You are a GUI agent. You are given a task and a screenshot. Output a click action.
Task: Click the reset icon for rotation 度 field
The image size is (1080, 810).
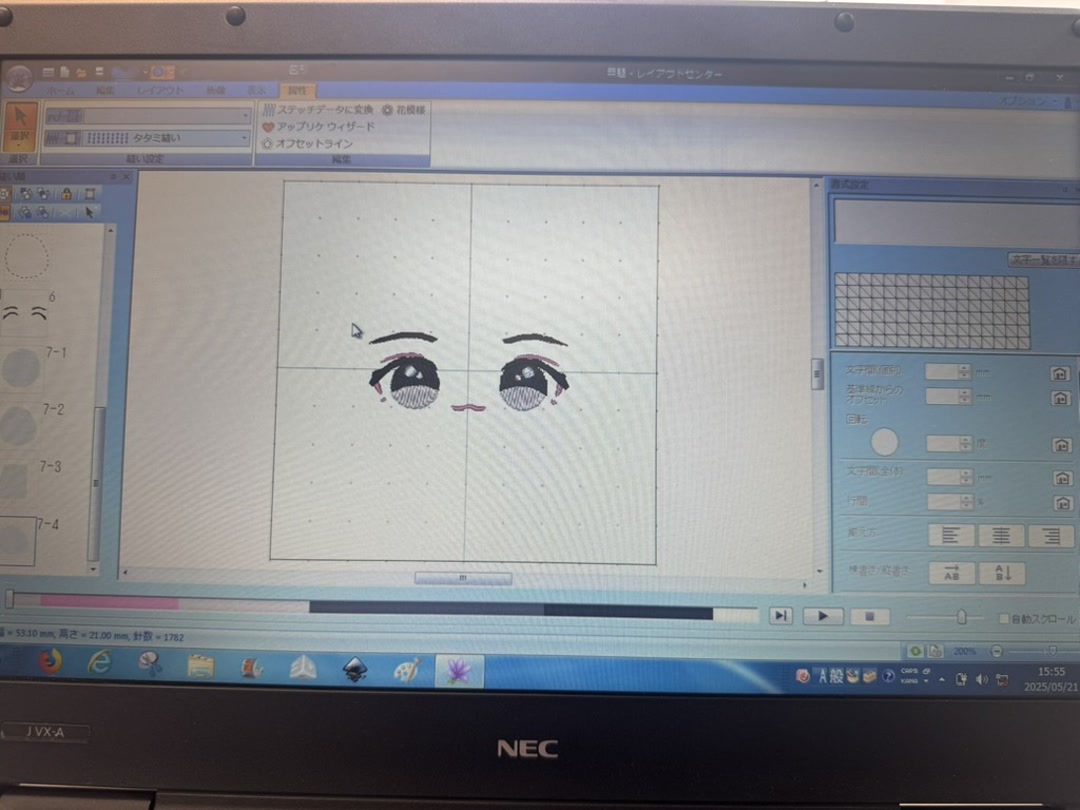[x=1061, y=445]
